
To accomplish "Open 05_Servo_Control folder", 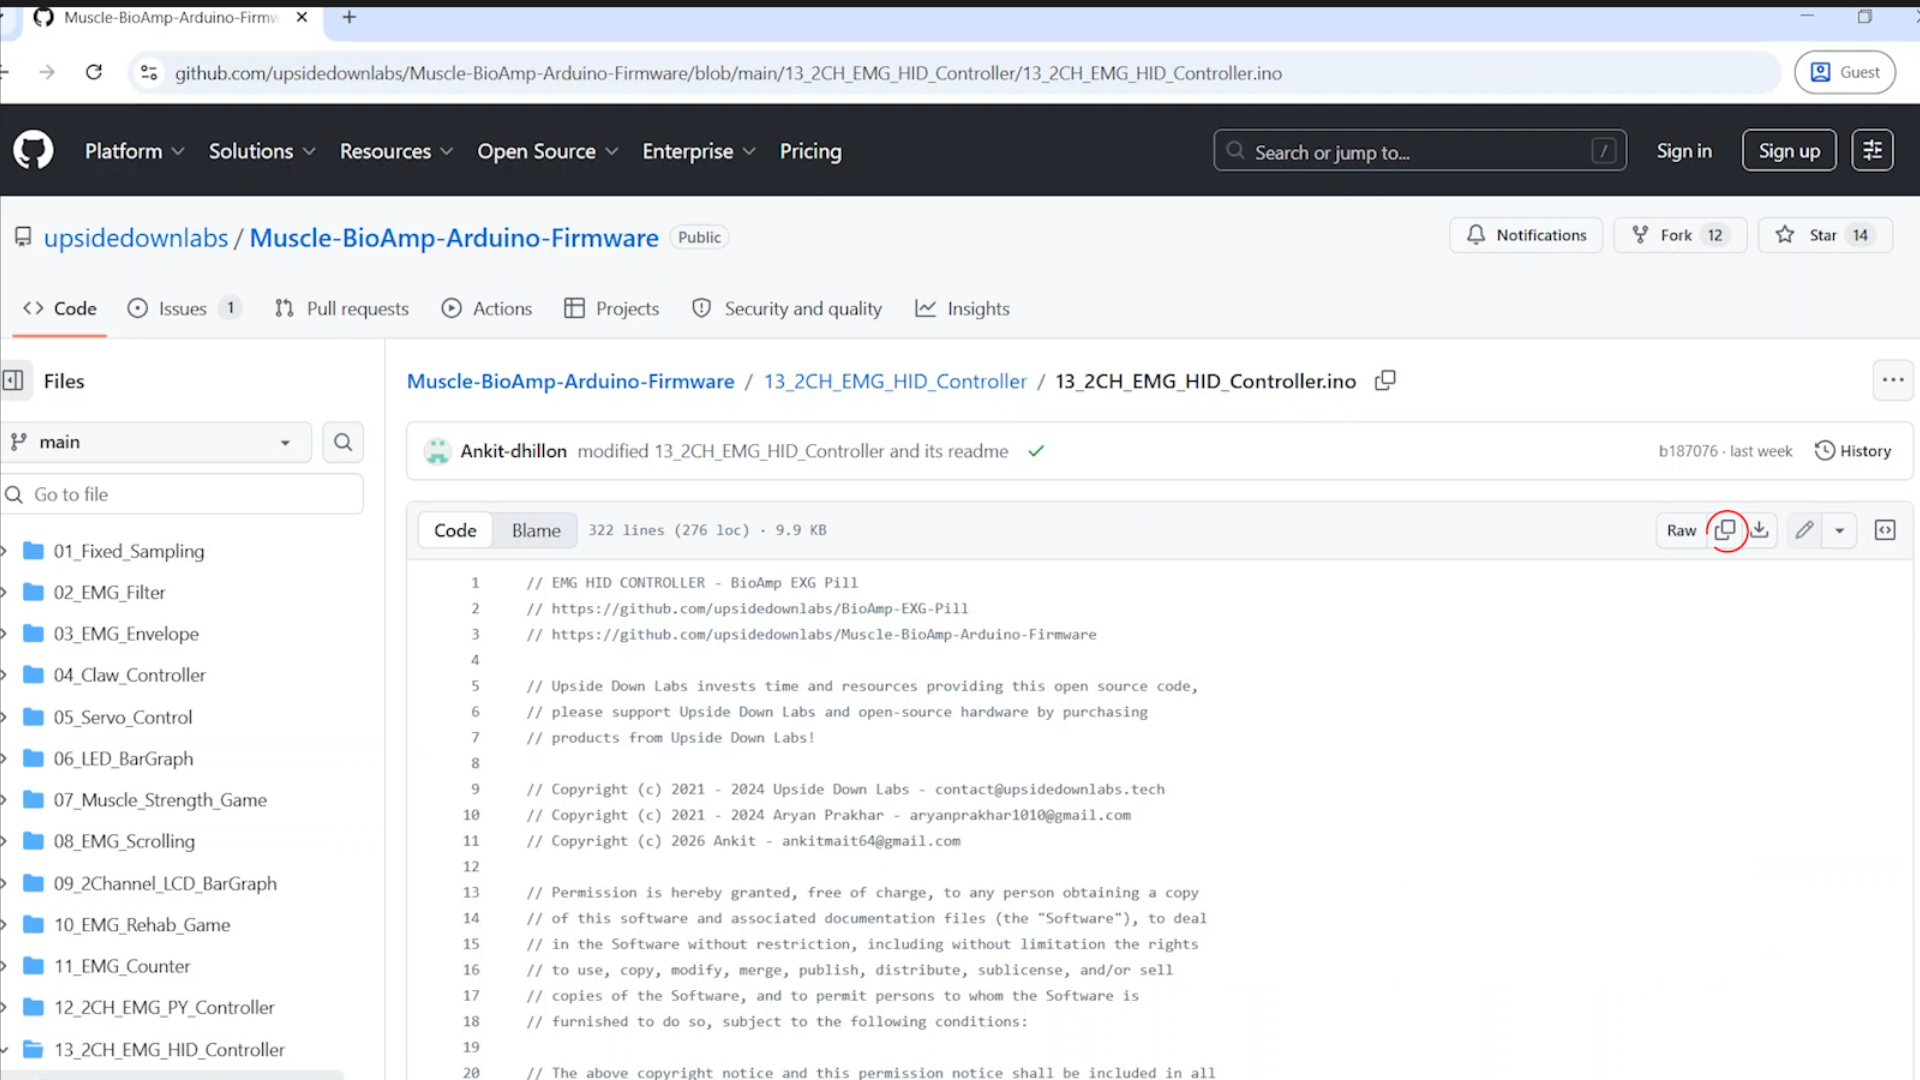I will (x=123, y=717).
